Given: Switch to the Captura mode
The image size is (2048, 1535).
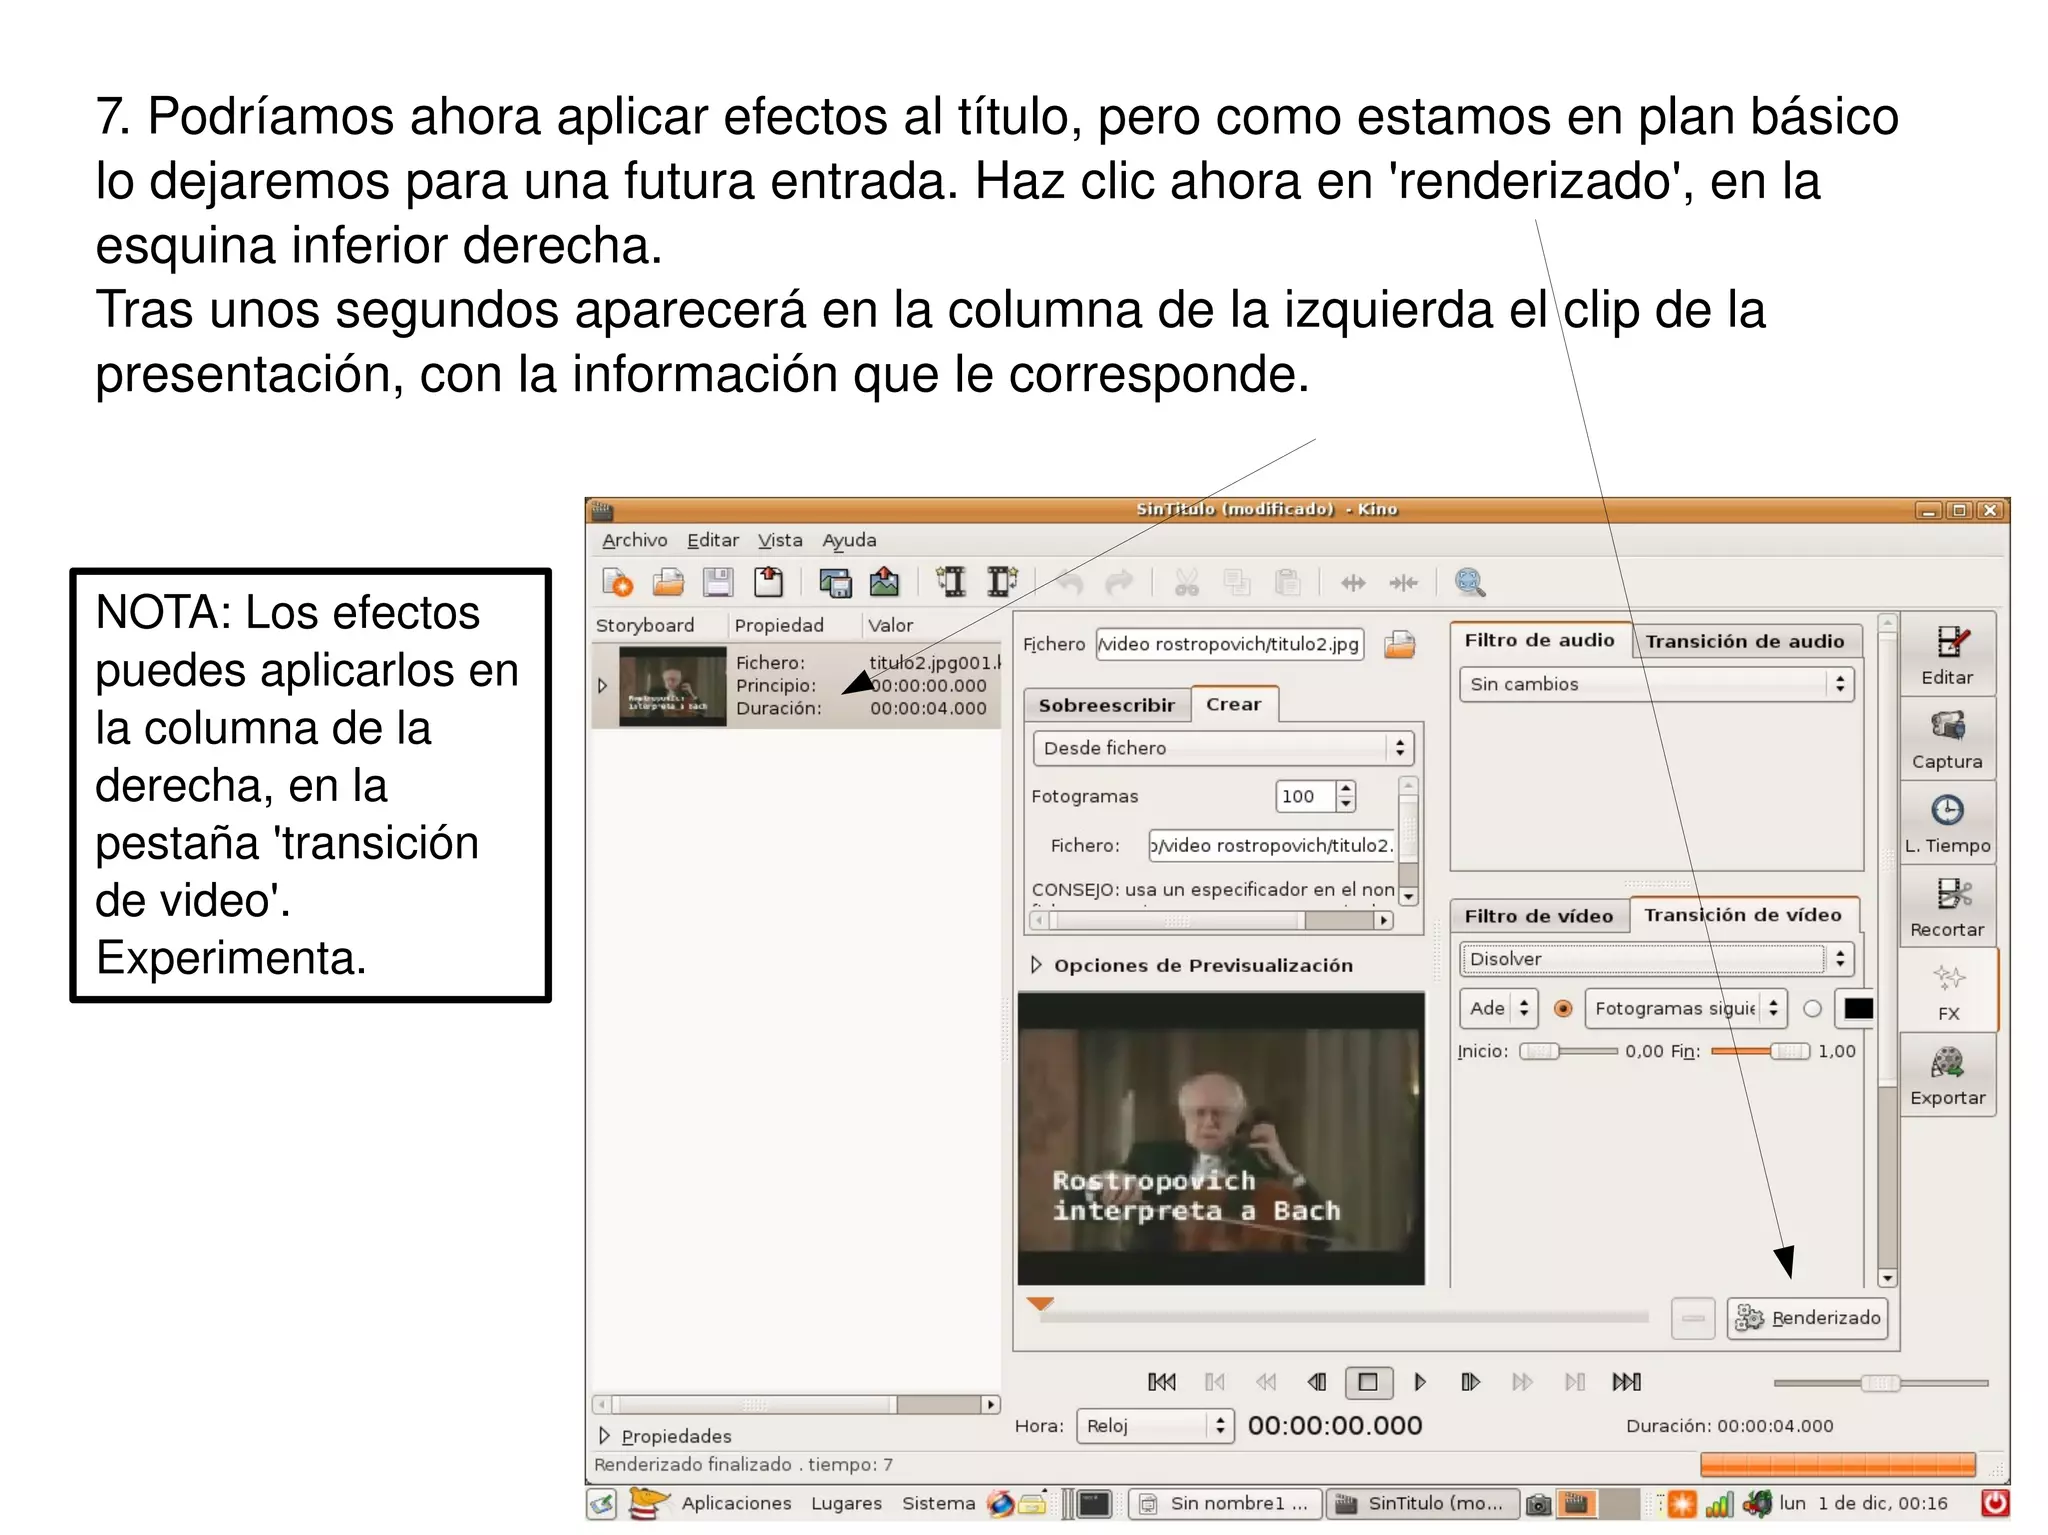Looking at the screenshot, I should click(1947, 738).
